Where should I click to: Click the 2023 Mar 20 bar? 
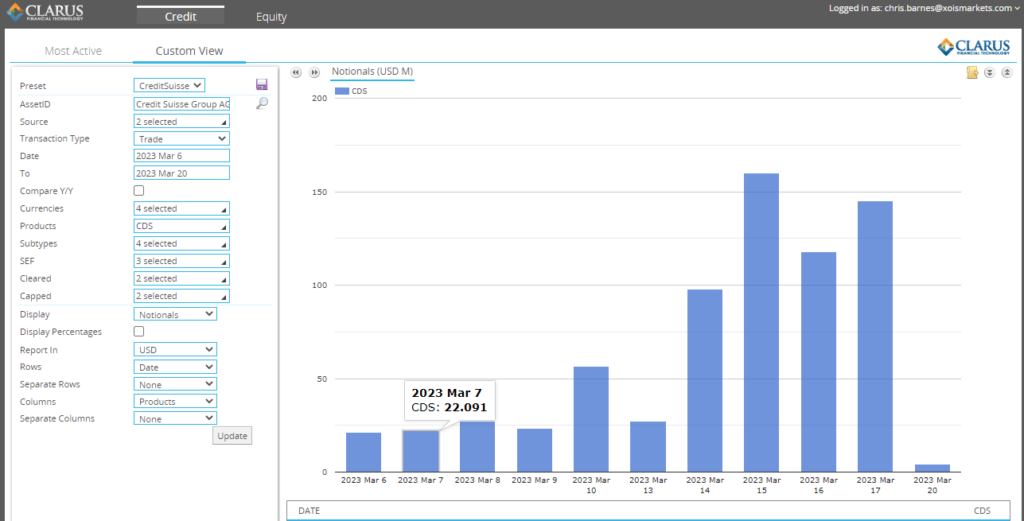click(932, 468)
